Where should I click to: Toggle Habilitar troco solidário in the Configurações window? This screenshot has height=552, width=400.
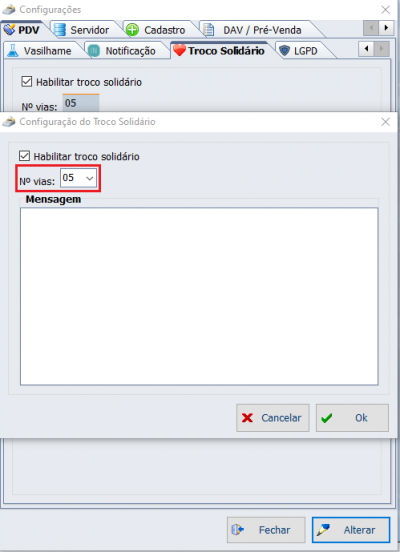(x=27, y=82)
